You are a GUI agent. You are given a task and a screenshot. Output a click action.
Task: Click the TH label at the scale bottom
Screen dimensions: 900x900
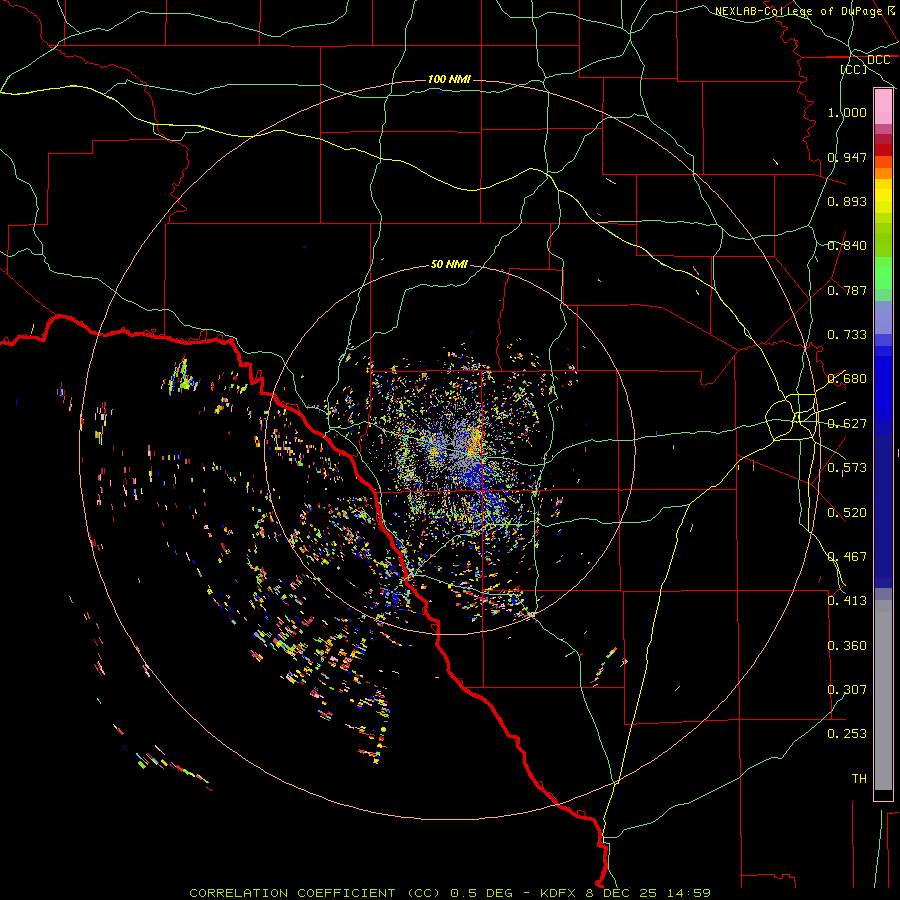859,779
